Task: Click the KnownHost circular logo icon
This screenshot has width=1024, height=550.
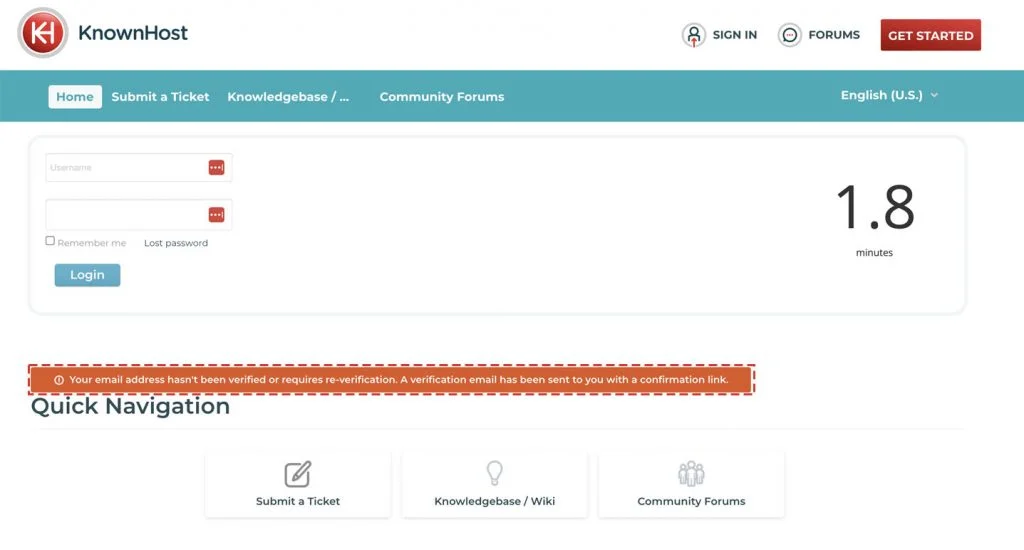Action: pos(42,33)
